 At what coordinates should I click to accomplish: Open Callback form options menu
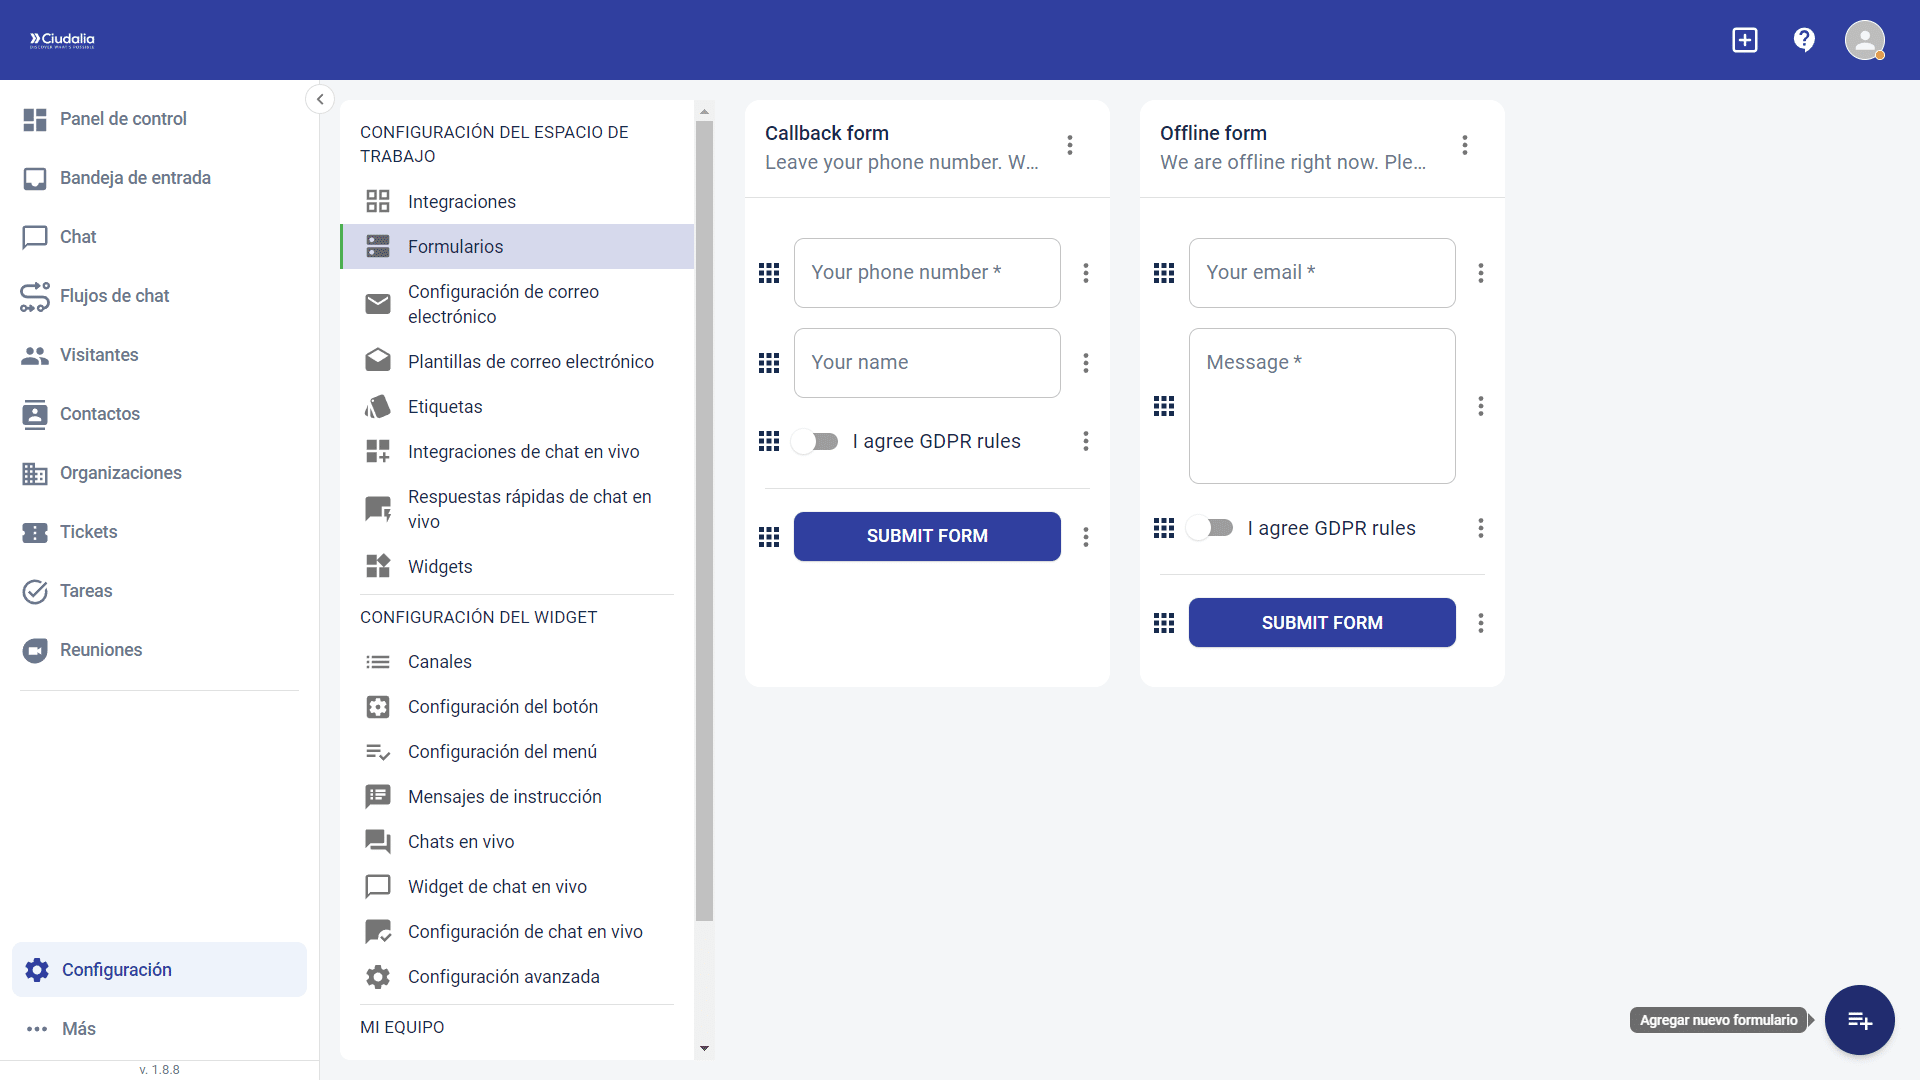click(x=1070, y=145)
